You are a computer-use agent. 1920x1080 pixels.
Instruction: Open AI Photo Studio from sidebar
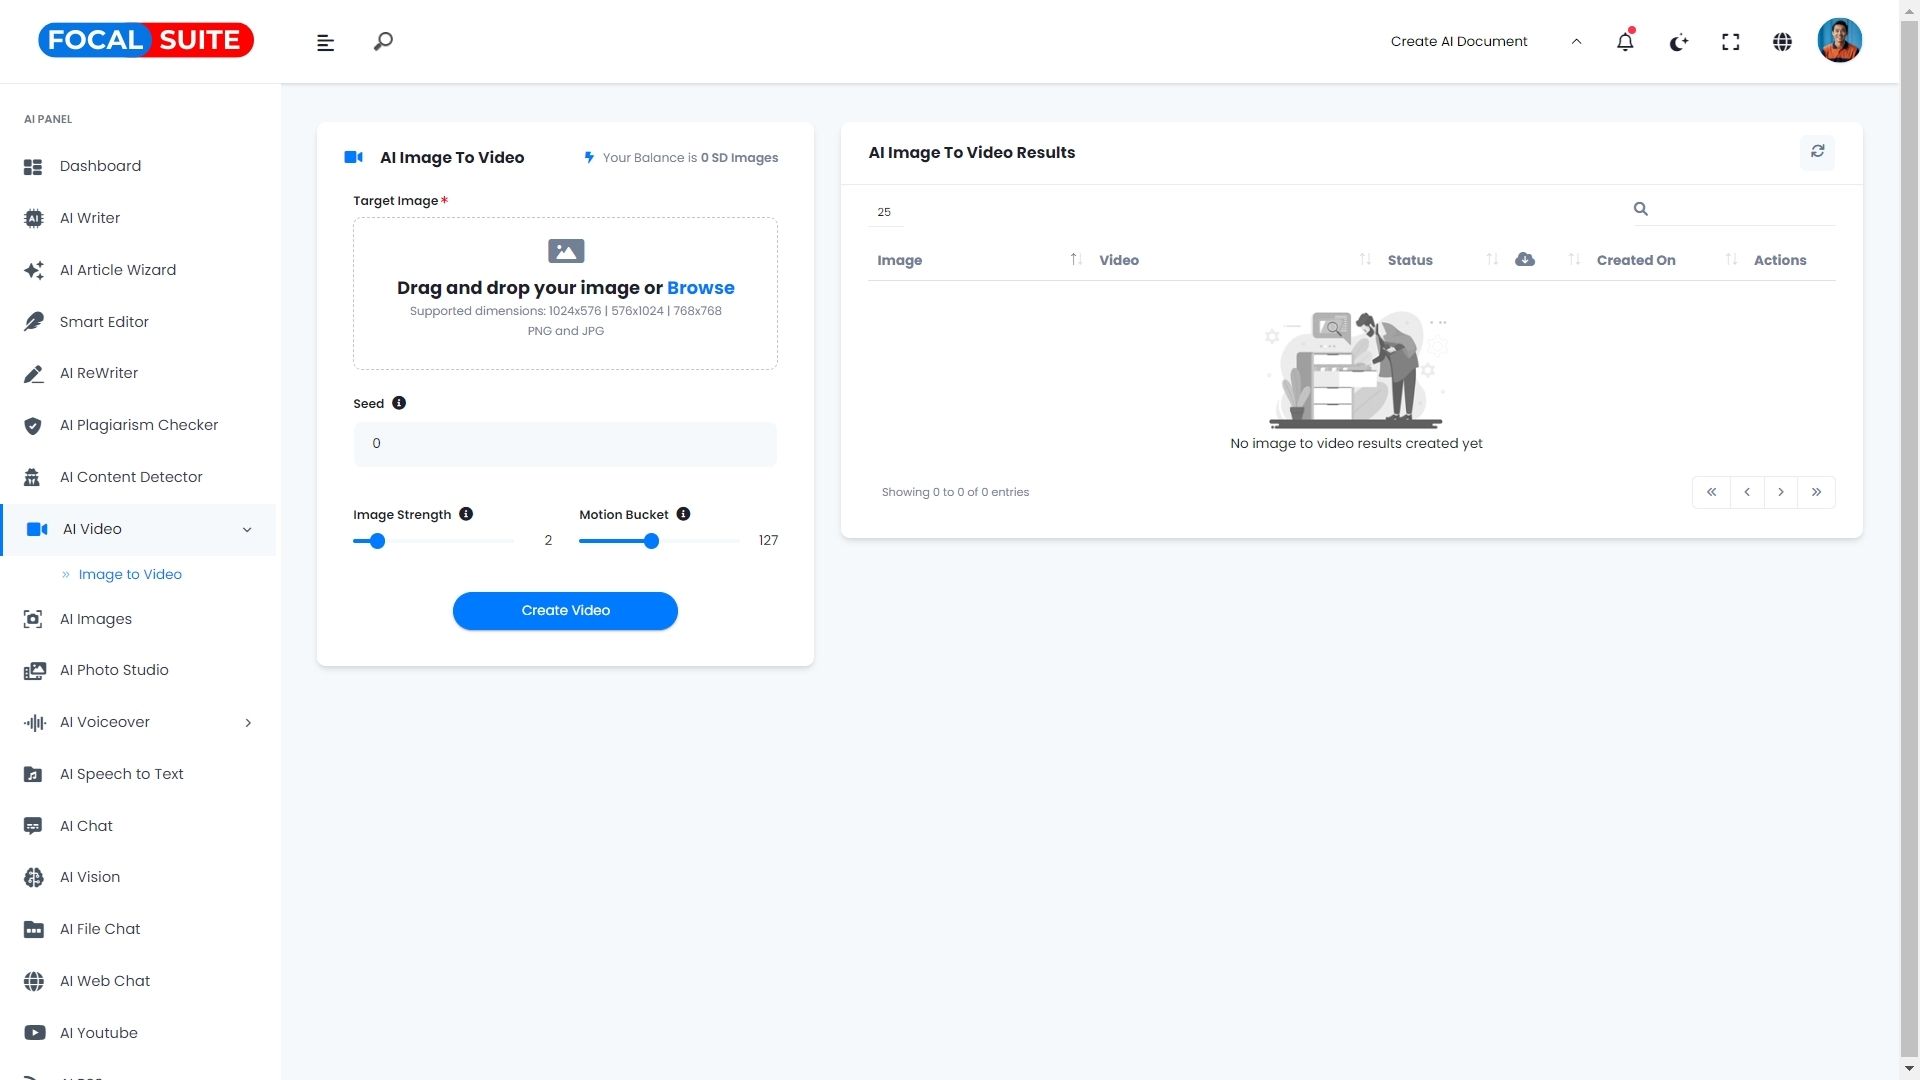114,670
